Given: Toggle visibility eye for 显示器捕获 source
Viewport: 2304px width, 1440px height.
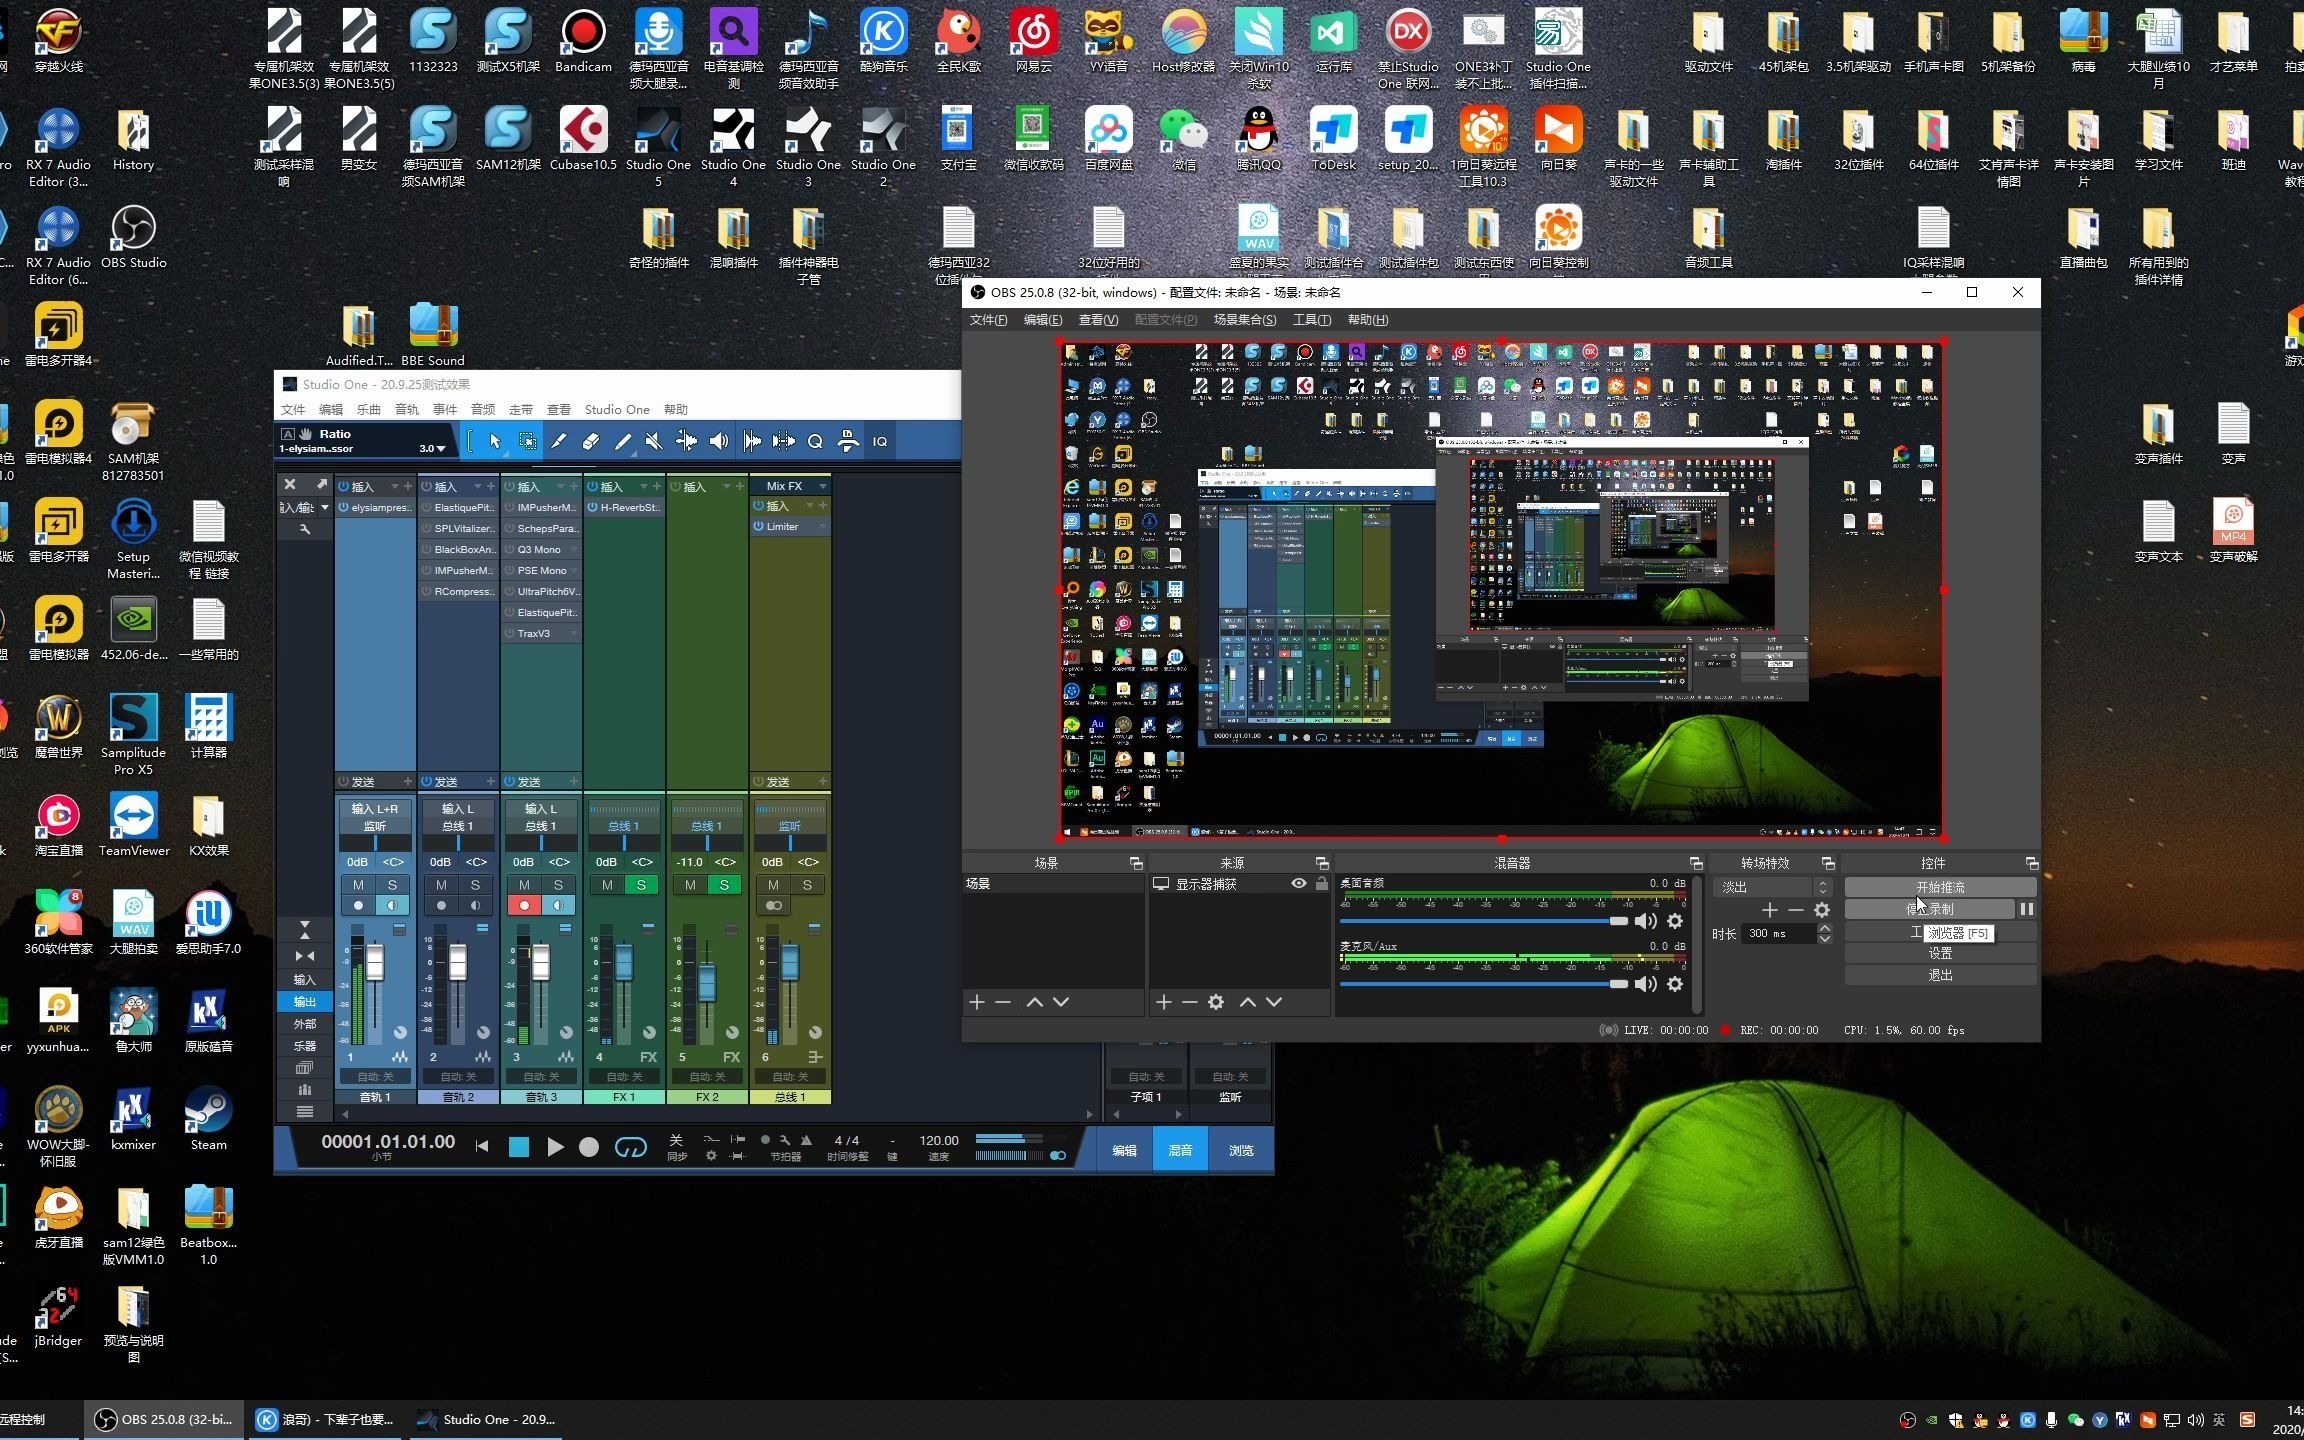Looking at the screenshot, I should pos(1298,884).
